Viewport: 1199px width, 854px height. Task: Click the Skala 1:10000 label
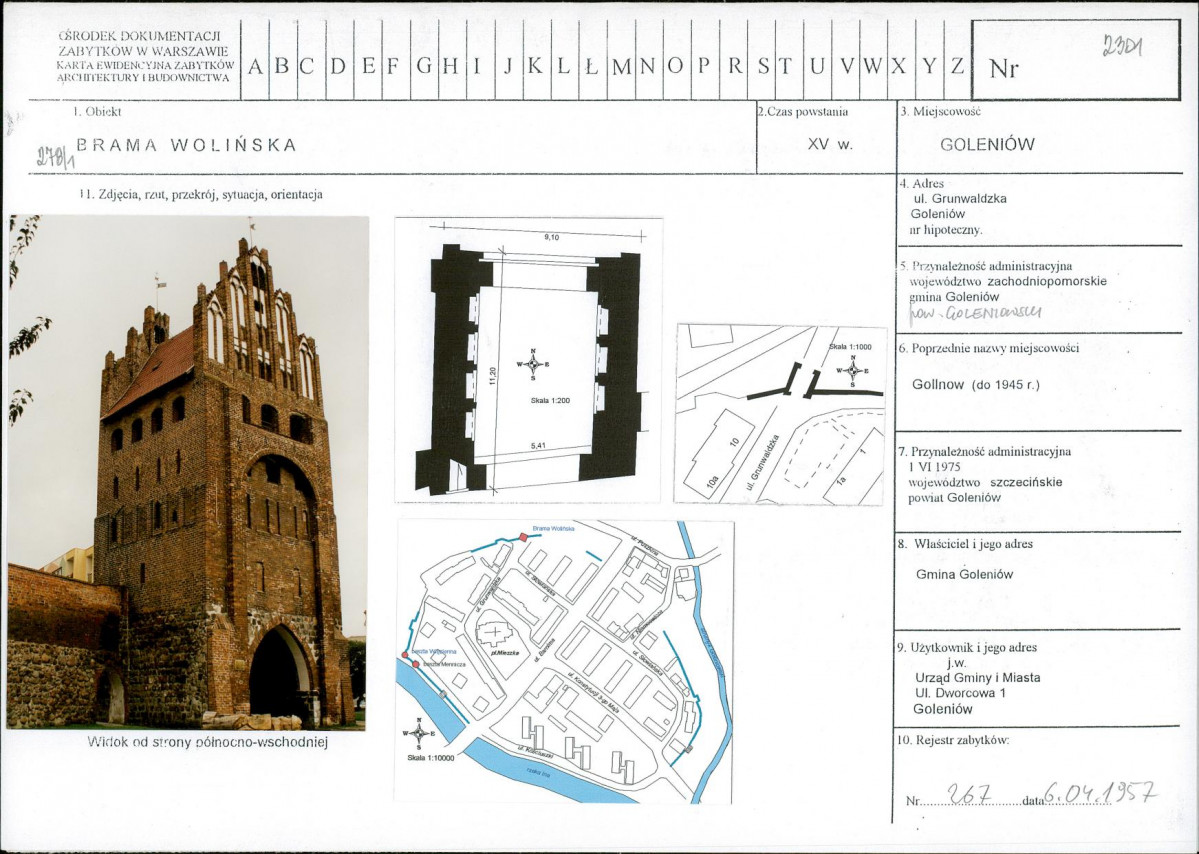click(431, 758)
